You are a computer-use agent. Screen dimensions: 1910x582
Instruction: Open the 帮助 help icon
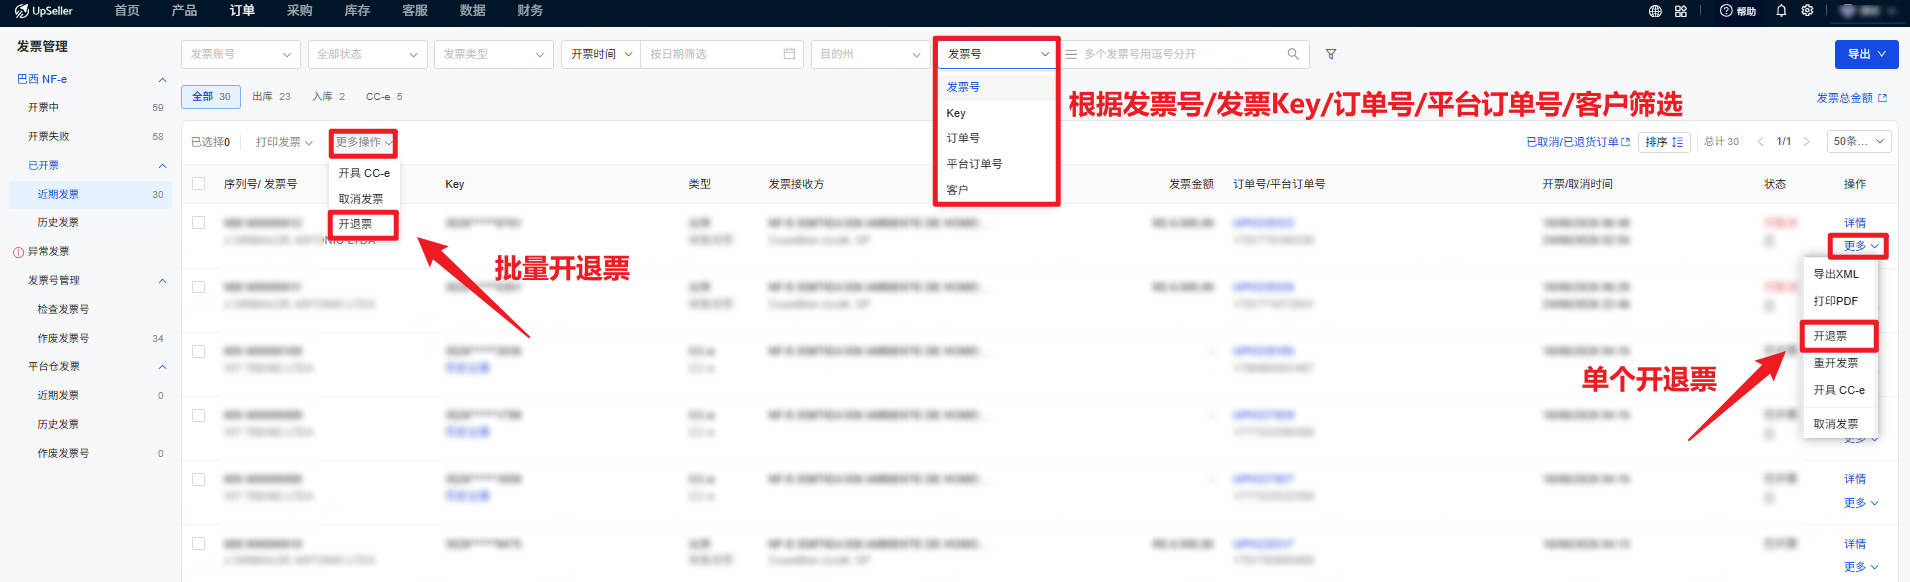[1738, 11]
